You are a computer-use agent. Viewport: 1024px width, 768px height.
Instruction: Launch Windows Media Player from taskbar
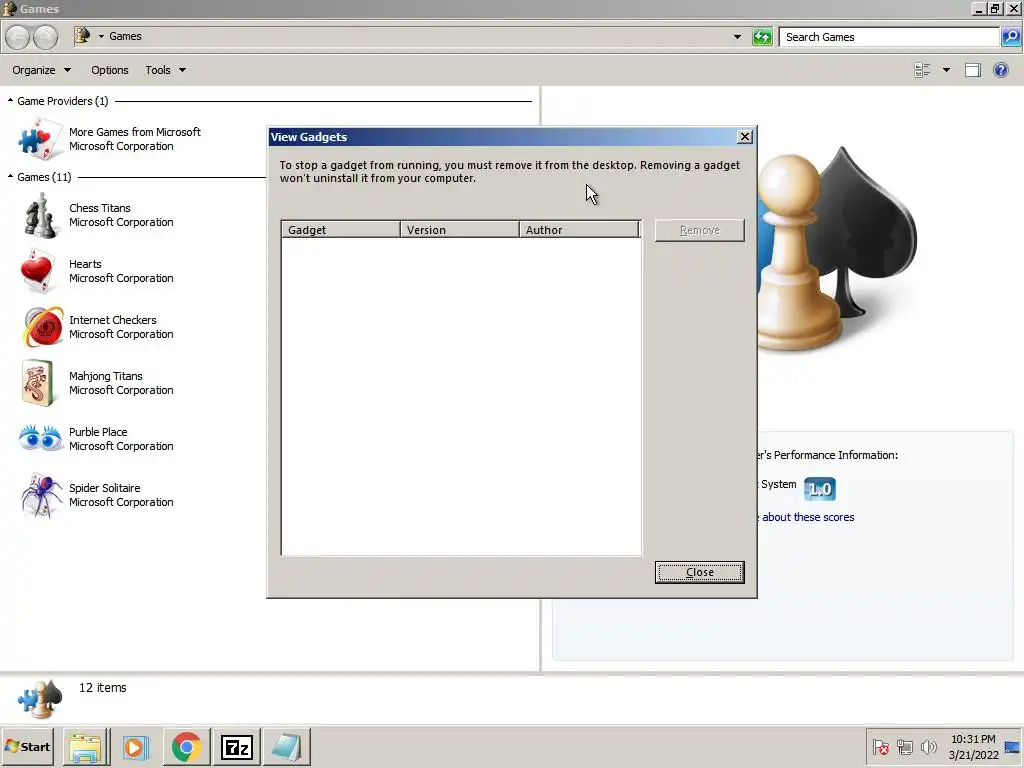pyautogui.click(x=135, y=747)
